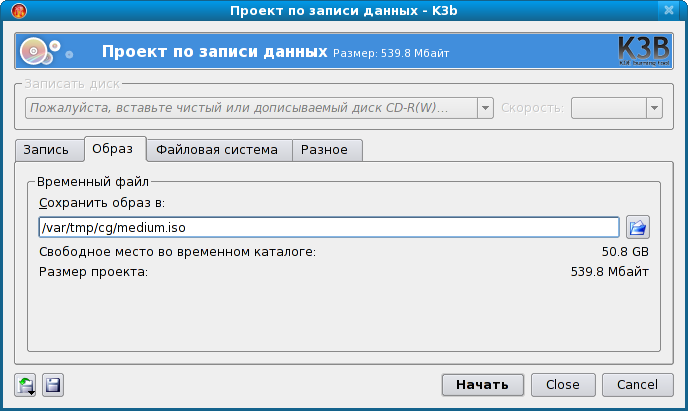Viewport: 688px width, 411px height.
Task: Click the Сохранить образ в: label
Action: [102, 203]
